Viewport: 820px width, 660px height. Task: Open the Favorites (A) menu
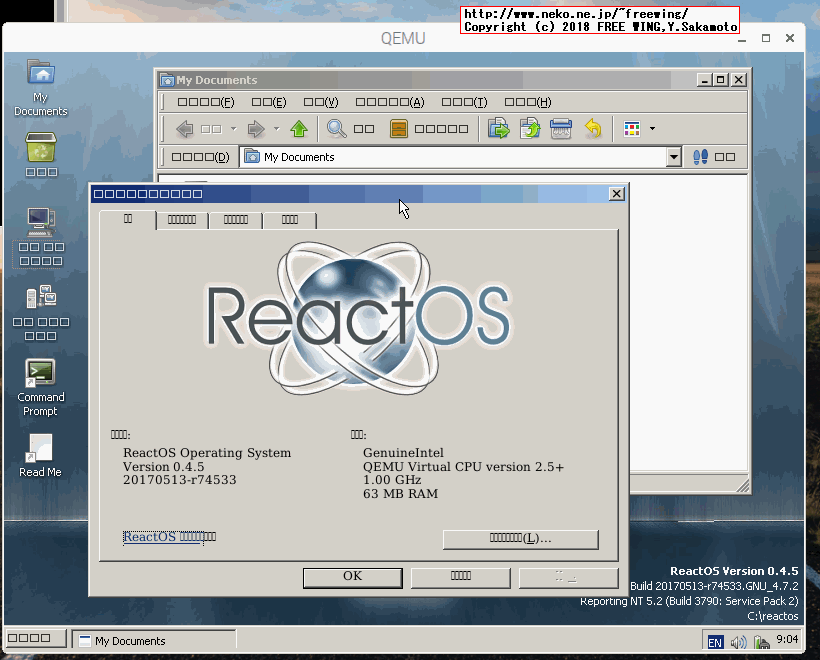[390, 102]
